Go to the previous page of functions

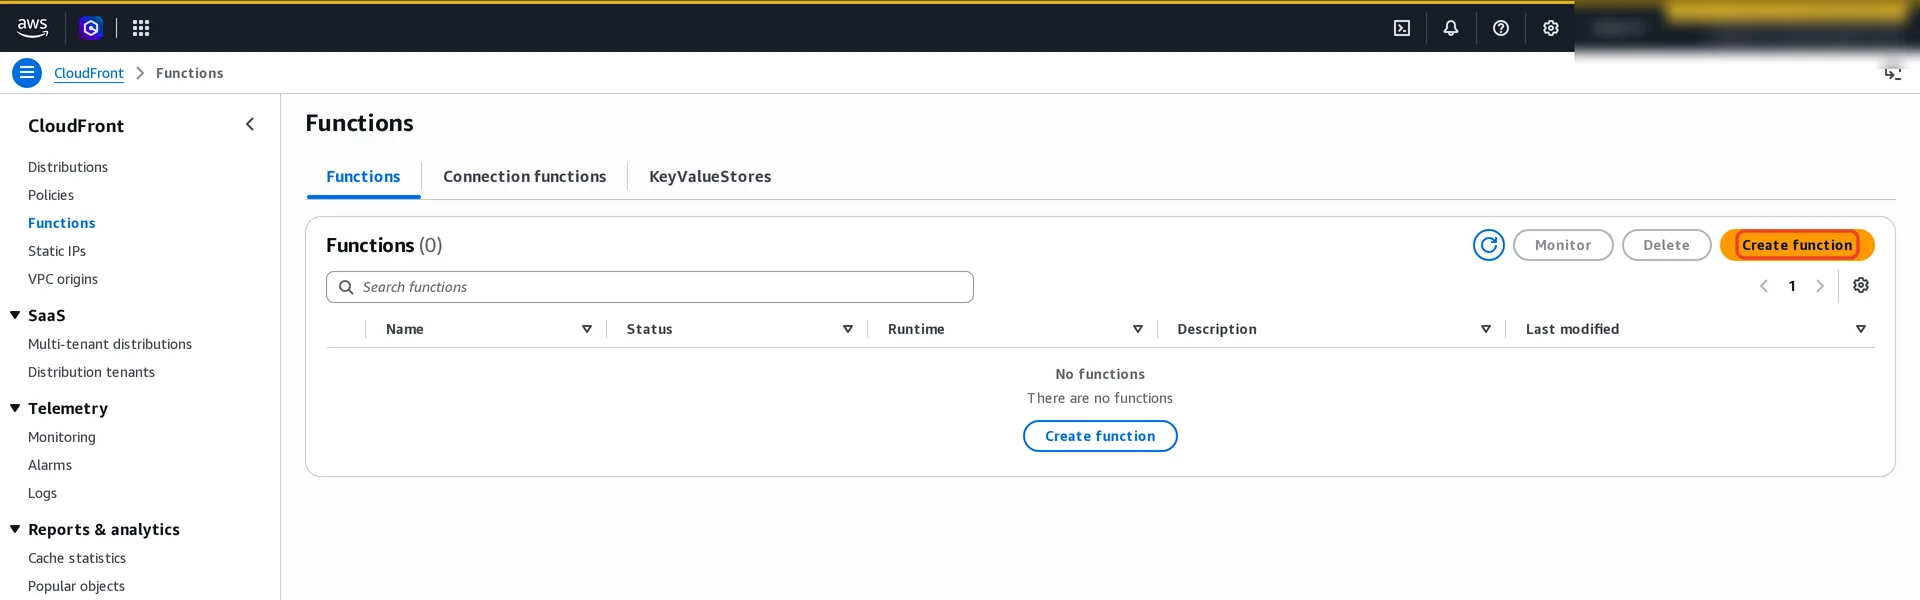[1764, 286]
